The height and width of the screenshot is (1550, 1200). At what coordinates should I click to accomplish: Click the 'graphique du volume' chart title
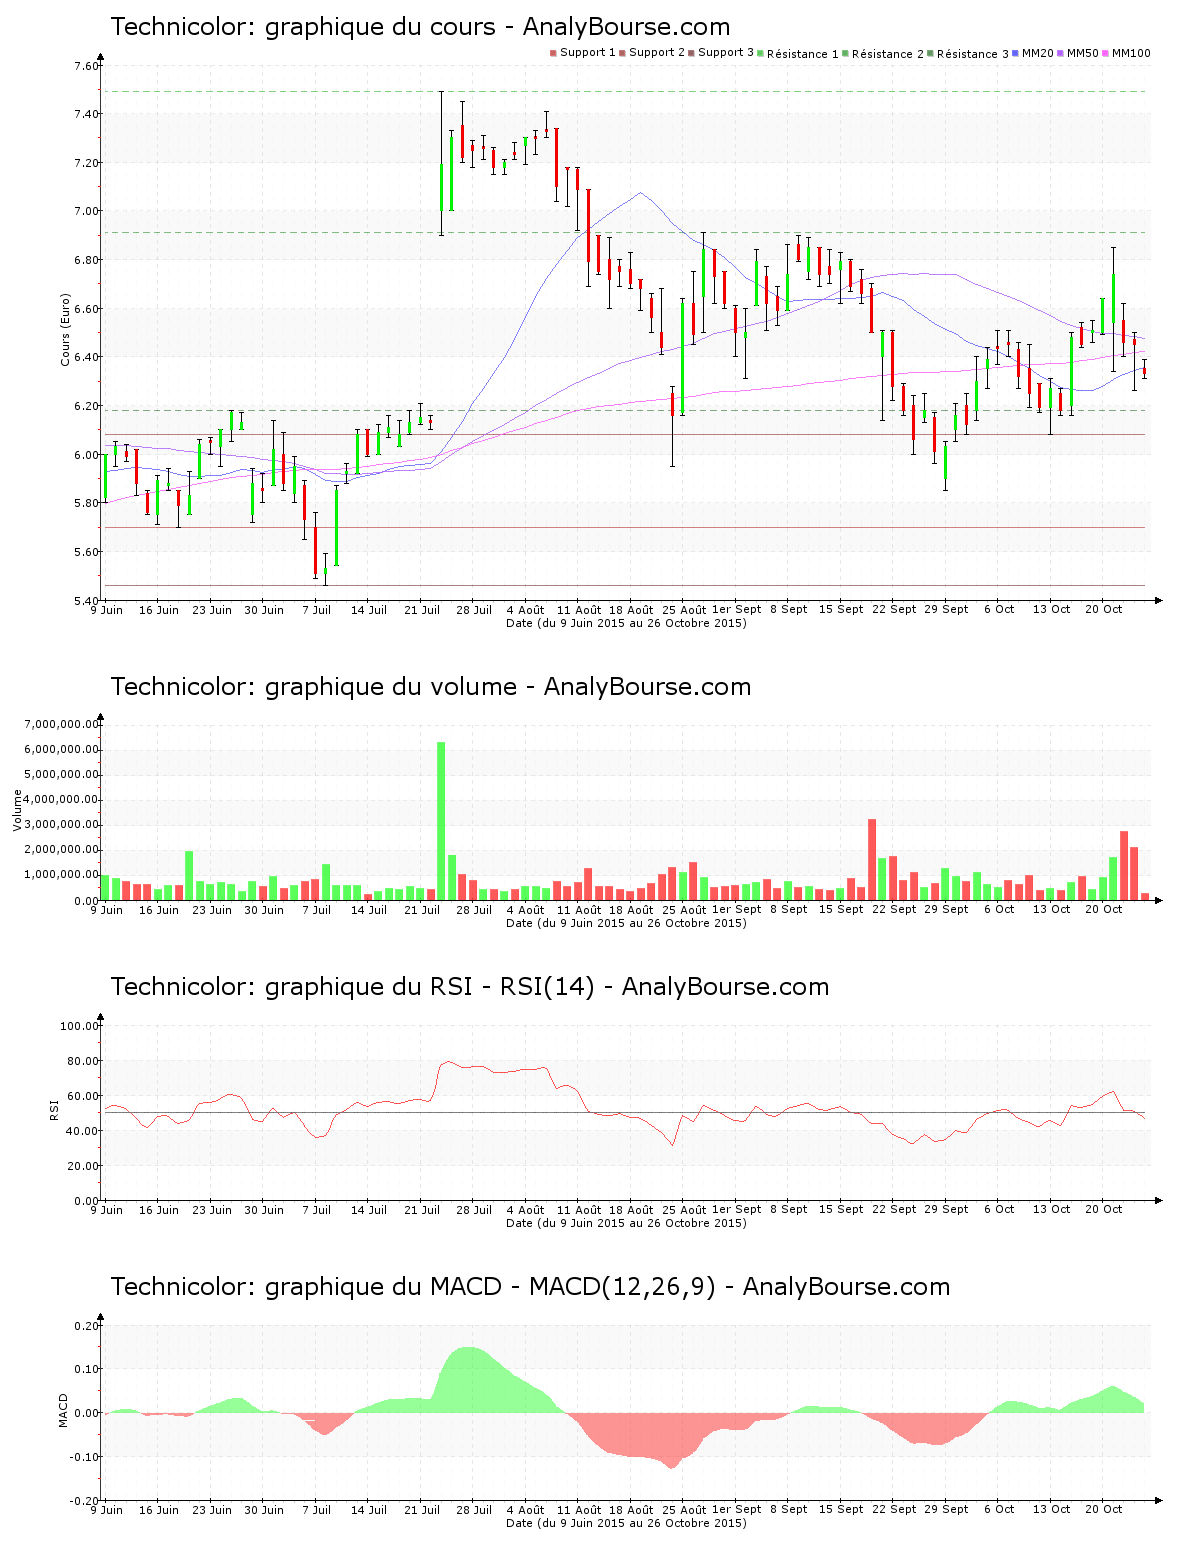click(430, 687)
